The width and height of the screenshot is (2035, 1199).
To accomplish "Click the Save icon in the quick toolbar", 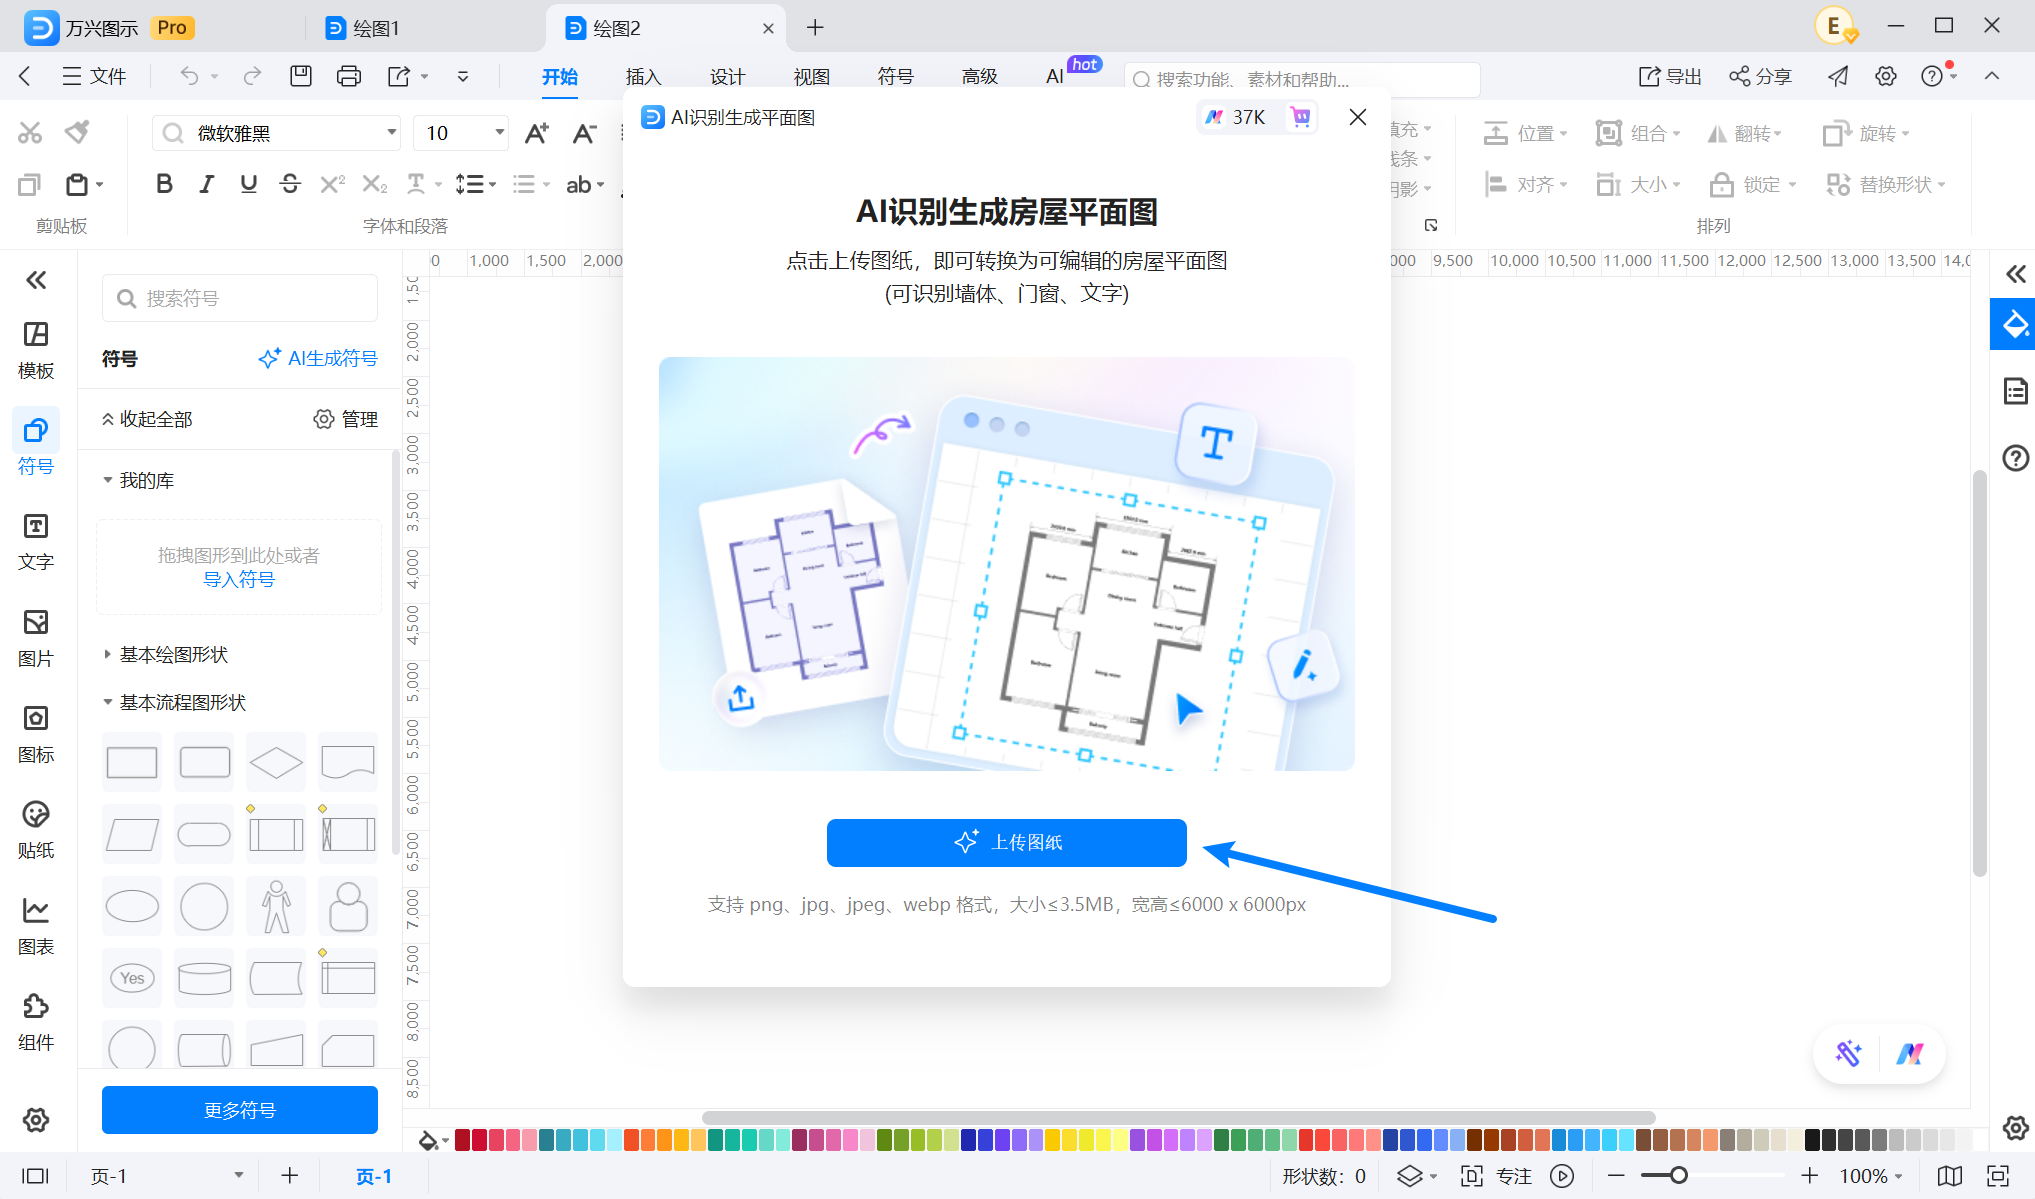I will pyautogui.click(x=301, y=76).
